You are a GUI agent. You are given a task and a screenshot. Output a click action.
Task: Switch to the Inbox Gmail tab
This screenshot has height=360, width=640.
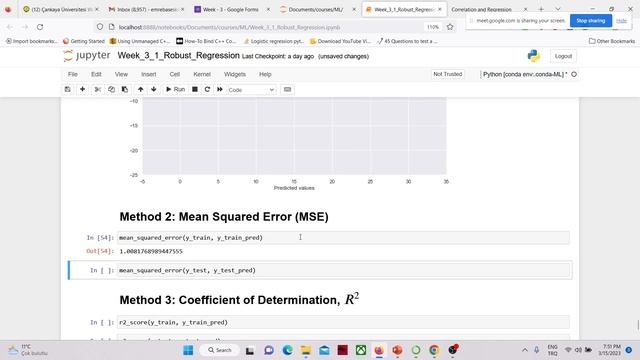pyautogui.click(x=146, y=9)
